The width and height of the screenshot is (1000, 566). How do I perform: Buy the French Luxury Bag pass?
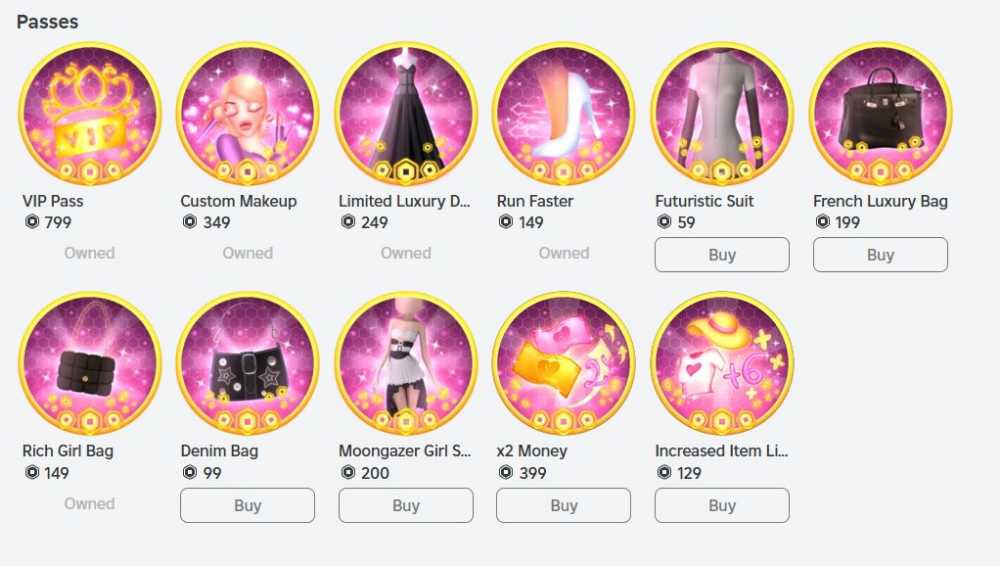(x=880, y=255)
